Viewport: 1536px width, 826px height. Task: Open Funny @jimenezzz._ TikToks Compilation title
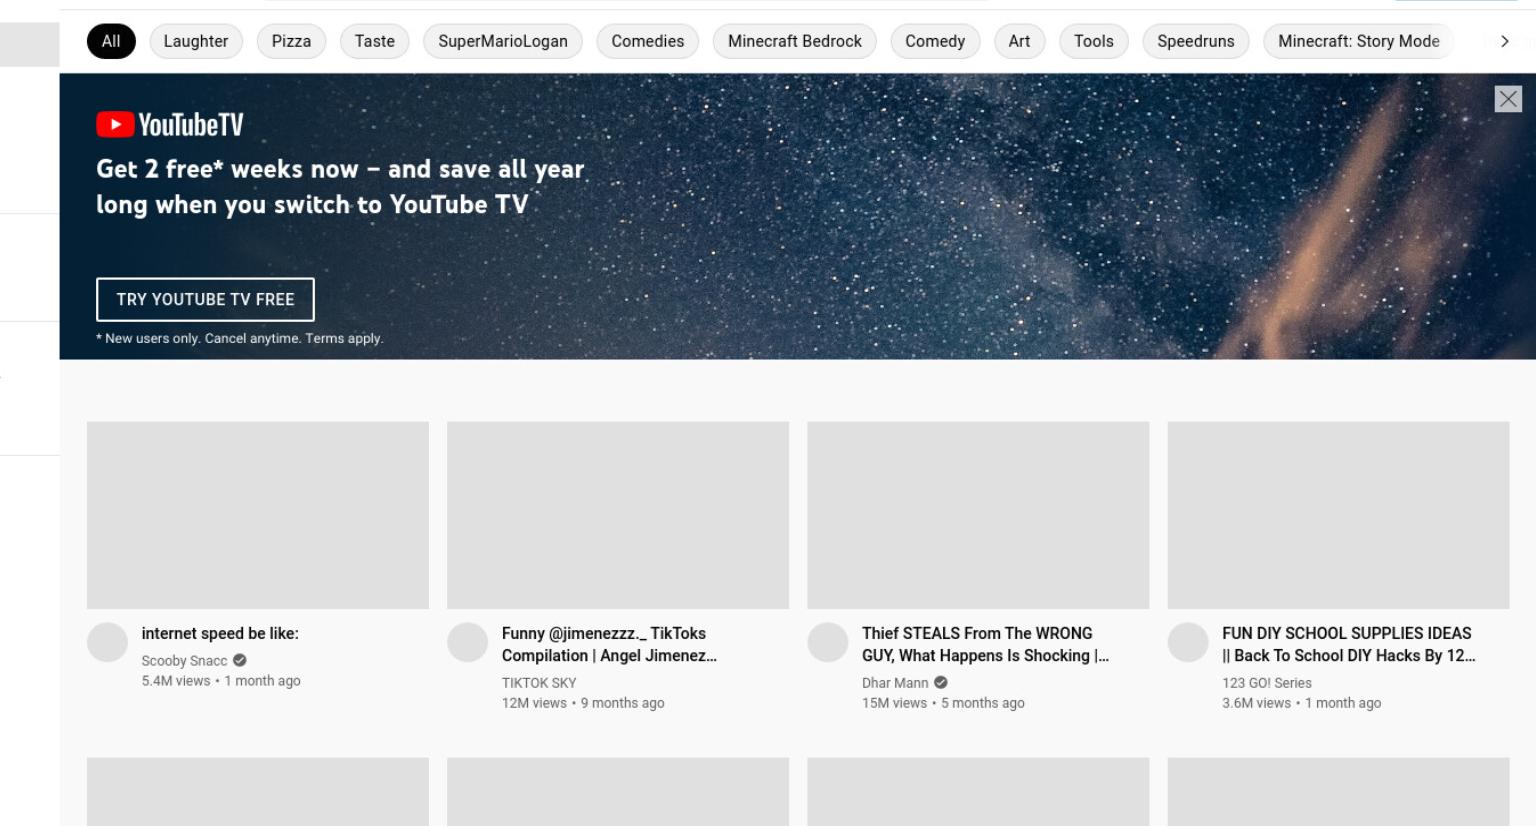click(610, 644)
